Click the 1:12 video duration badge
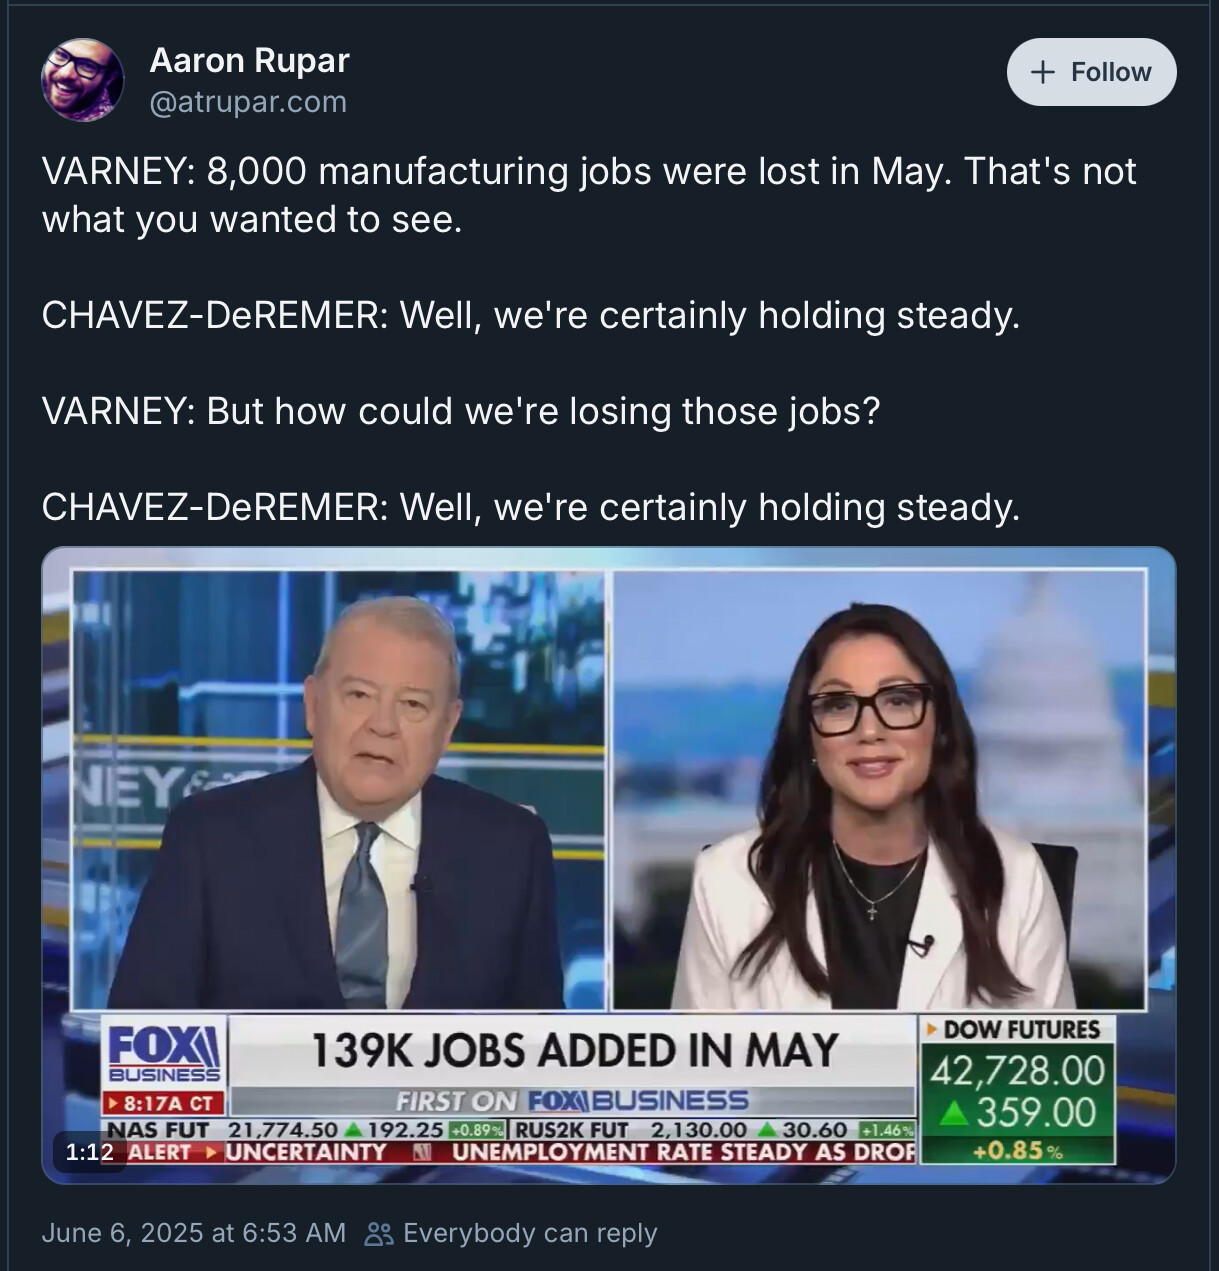Image resolution: width=1219 pixels, height=1271 pixels. (x=89, y=1152)
